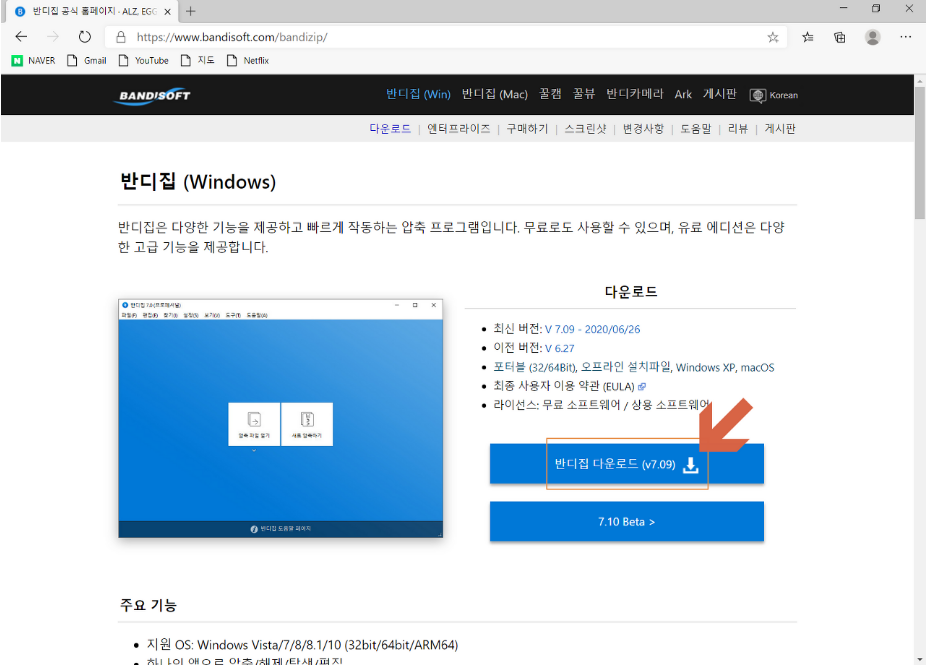926x665 pixels.
Task: Select 반디집 (Mac) in top navigation
Action: tap(494, 94)
